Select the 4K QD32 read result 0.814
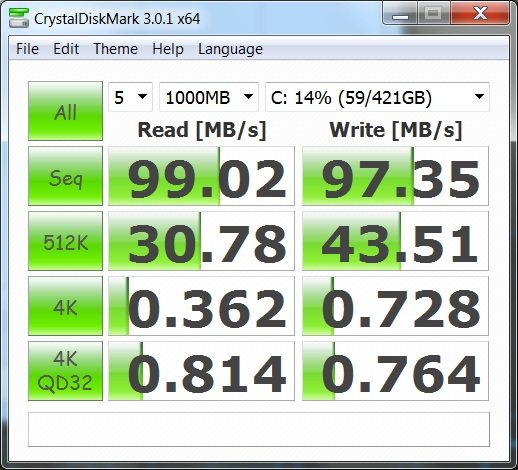The image size is (518, 470). click(201, 371)
